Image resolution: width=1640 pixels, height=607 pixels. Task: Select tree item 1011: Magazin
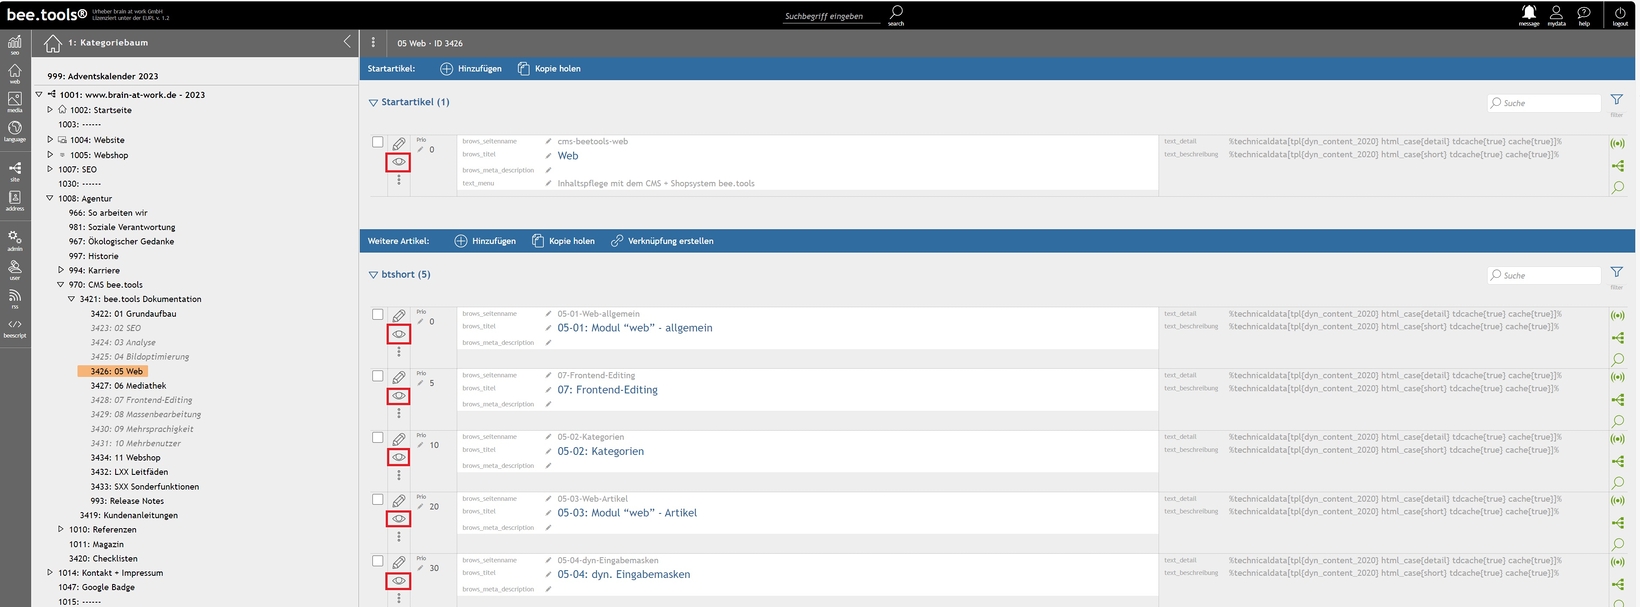(x=96, y=544)
